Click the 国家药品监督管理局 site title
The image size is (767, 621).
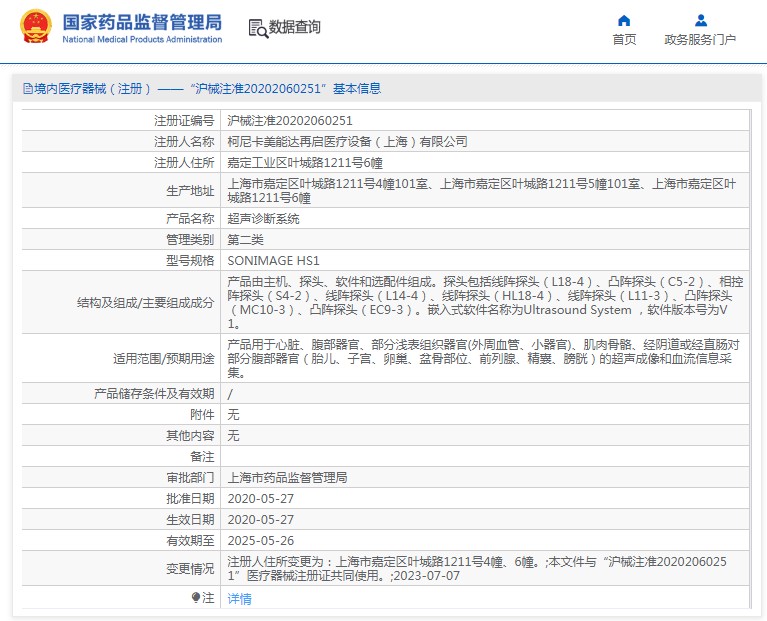pos(142,22)
